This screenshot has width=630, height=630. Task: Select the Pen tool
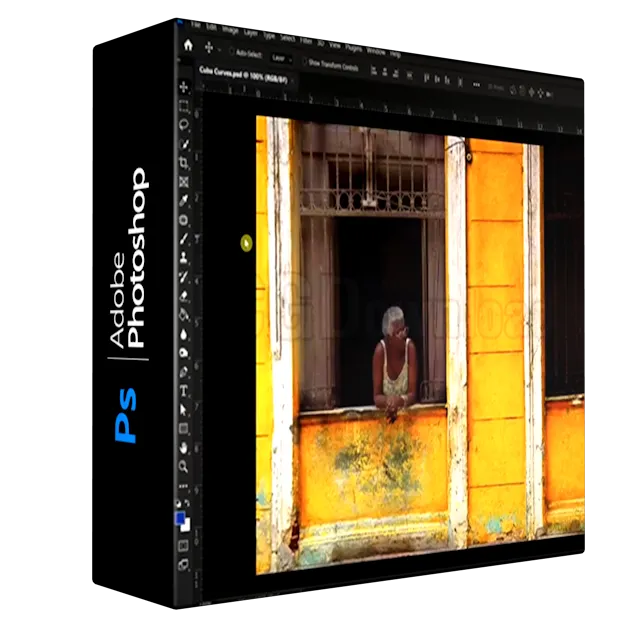pos(184,372)
